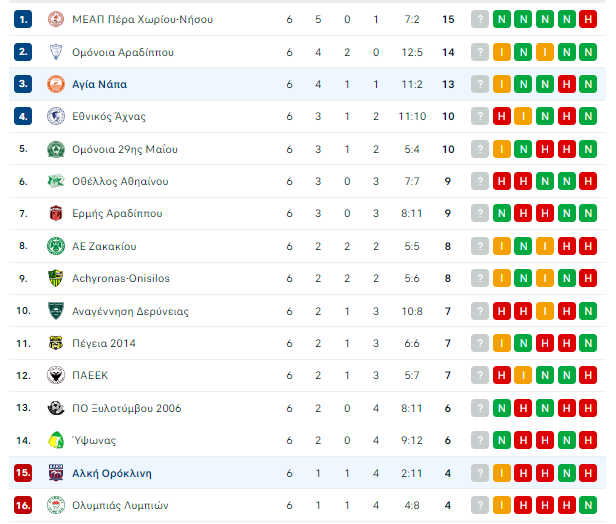Click the ΜΕΑΠ Πέρα Χωρίου-Νήσου team crest
This screenshot has width=616, height=524.
[x=56, y=19]
